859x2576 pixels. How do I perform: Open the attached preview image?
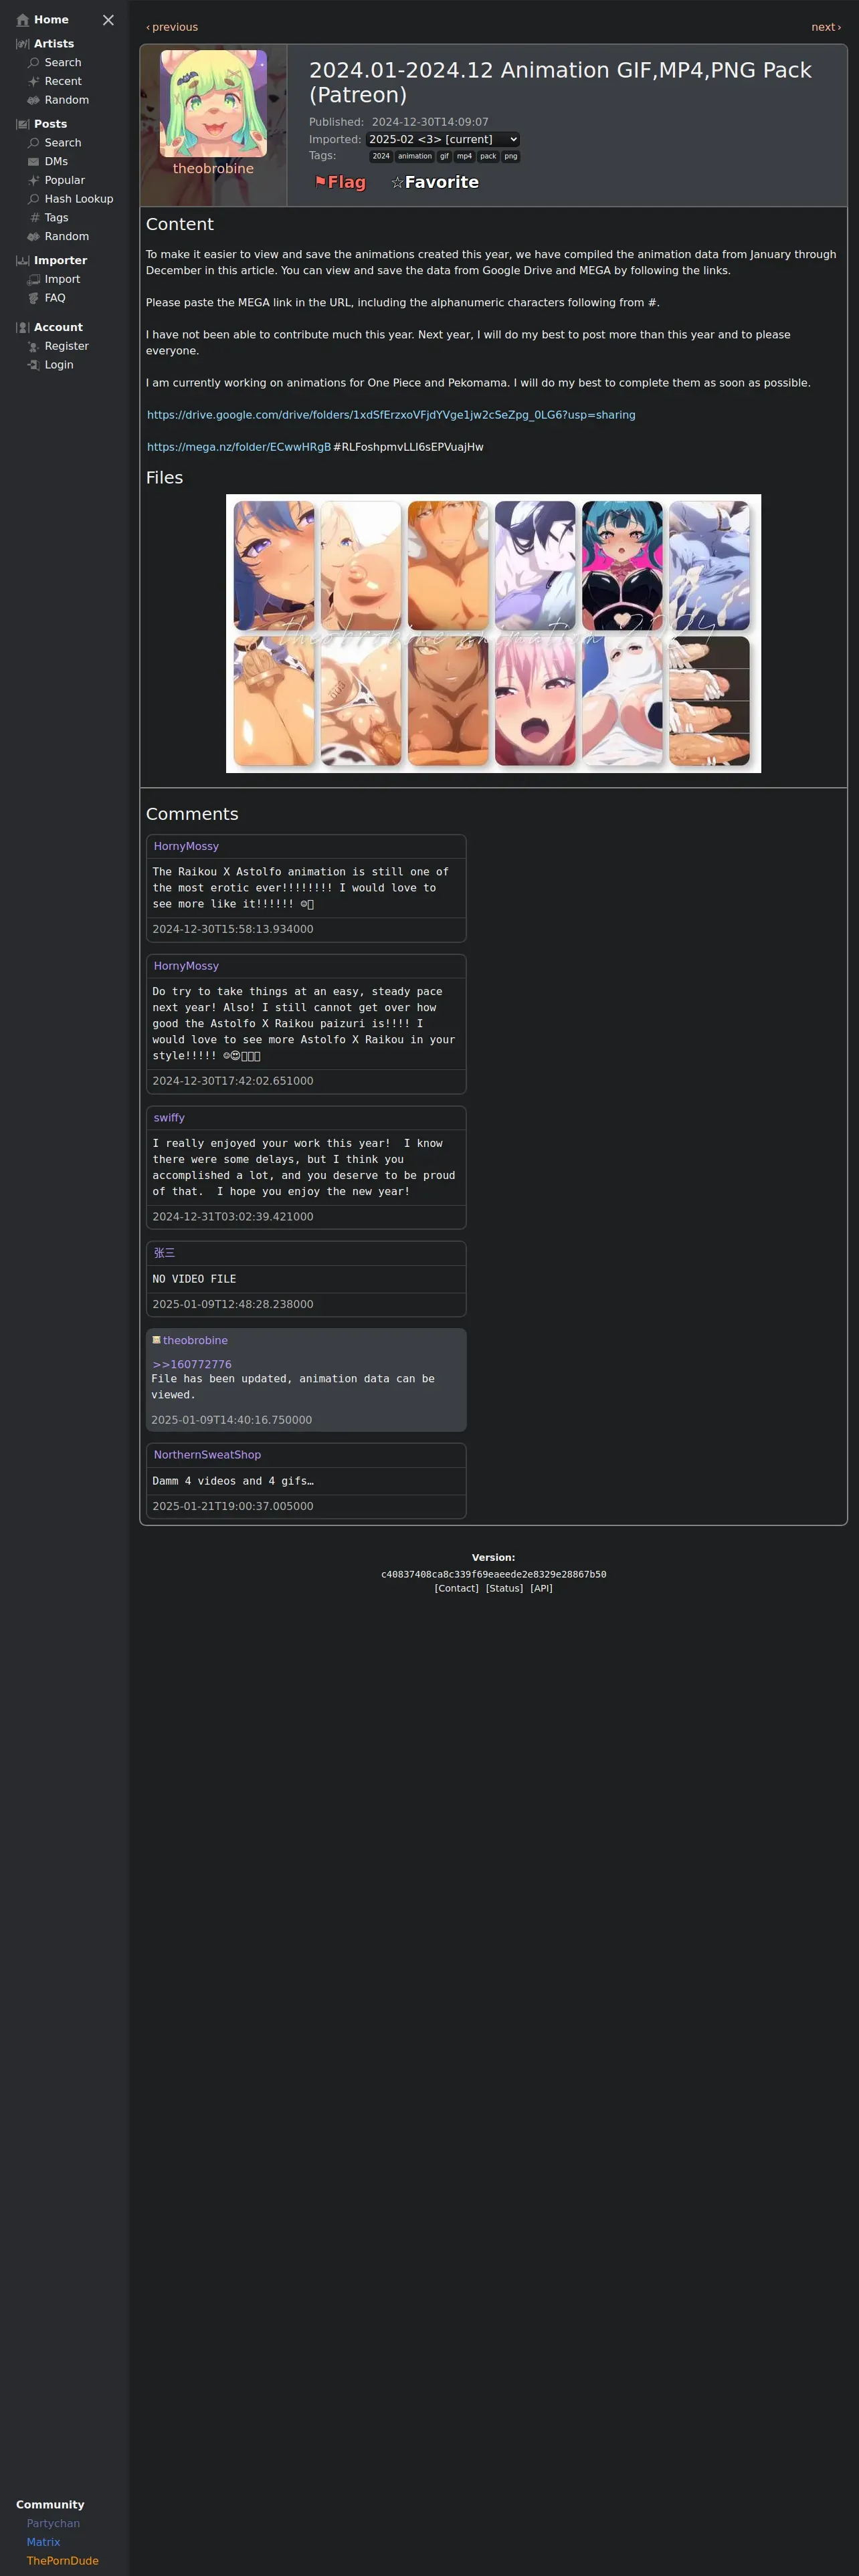[x=493, y=633]
